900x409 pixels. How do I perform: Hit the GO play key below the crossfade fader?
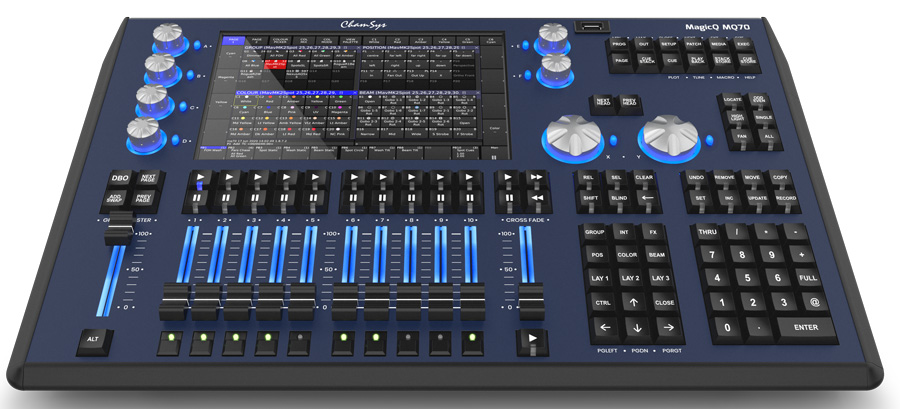pyautogui.click(x=532, y=341)
